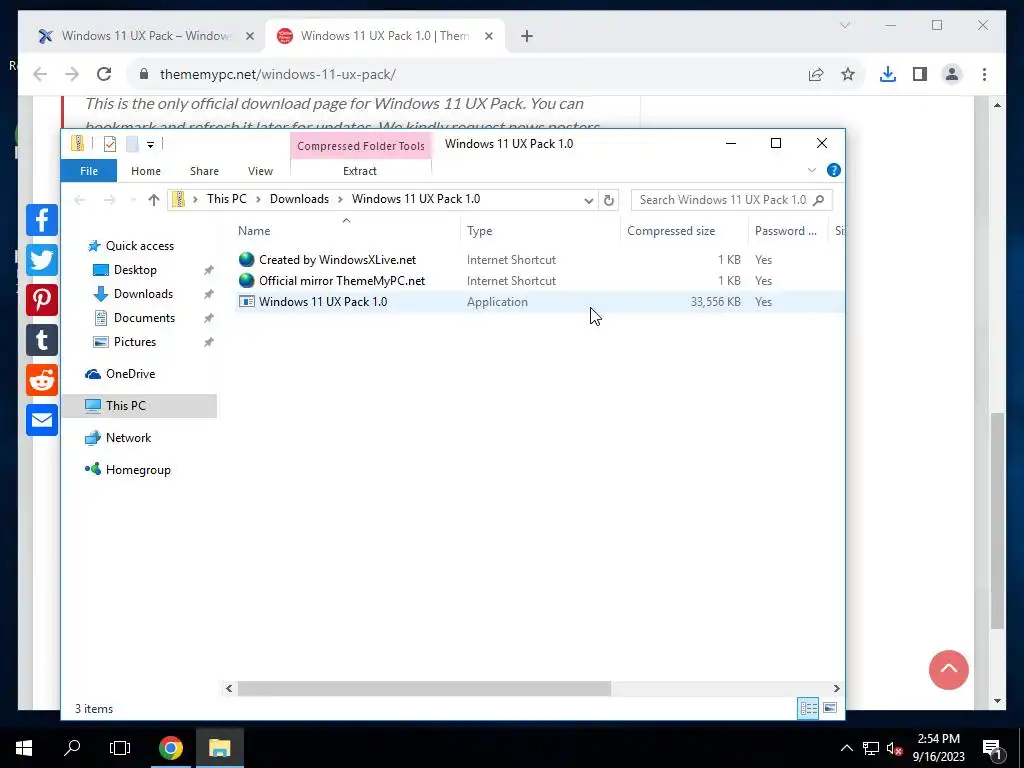Share page via Facebook icon

(x=42, y=220)
